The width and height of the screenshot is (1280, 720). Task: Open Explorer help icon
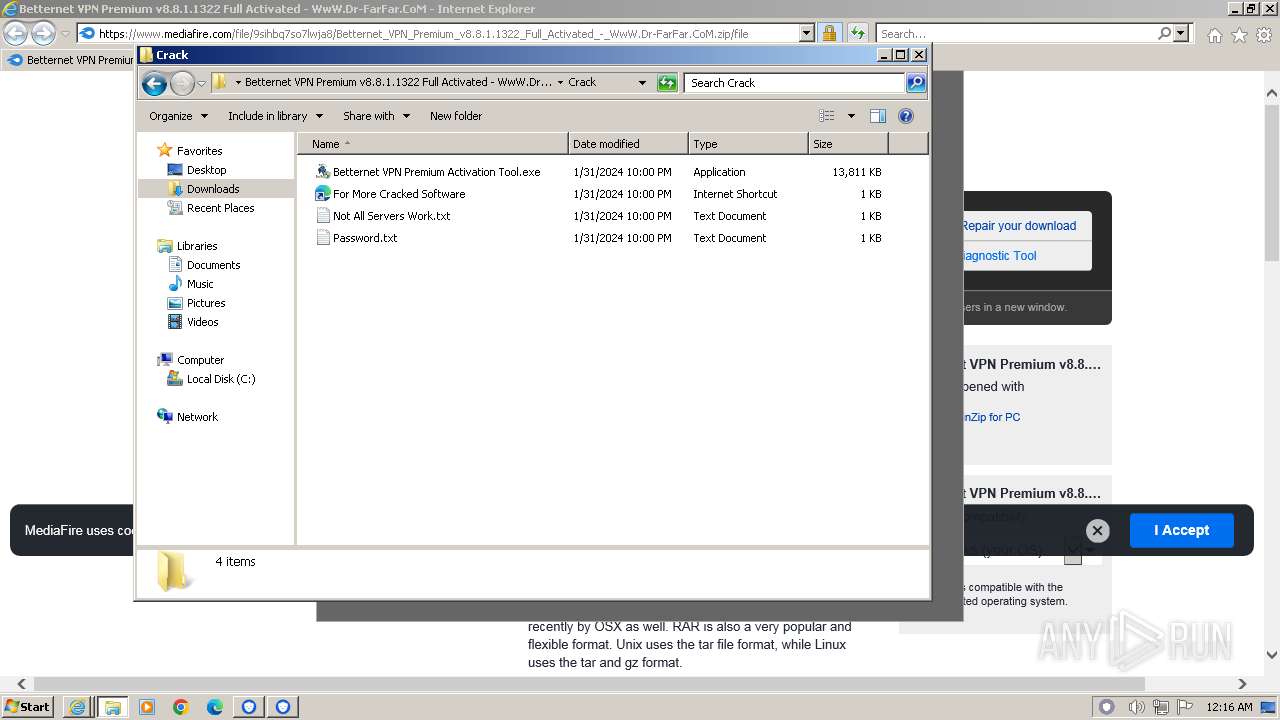pyautogui.click(x=906, y=116)
